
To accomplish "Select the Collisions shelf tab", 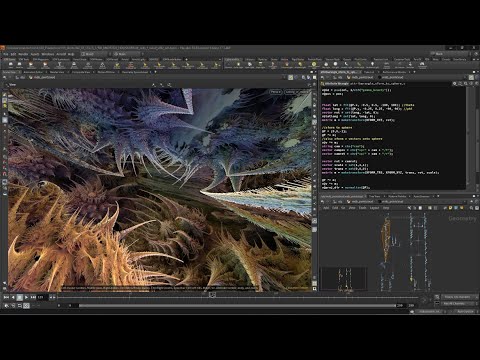I will click(250, 59).
